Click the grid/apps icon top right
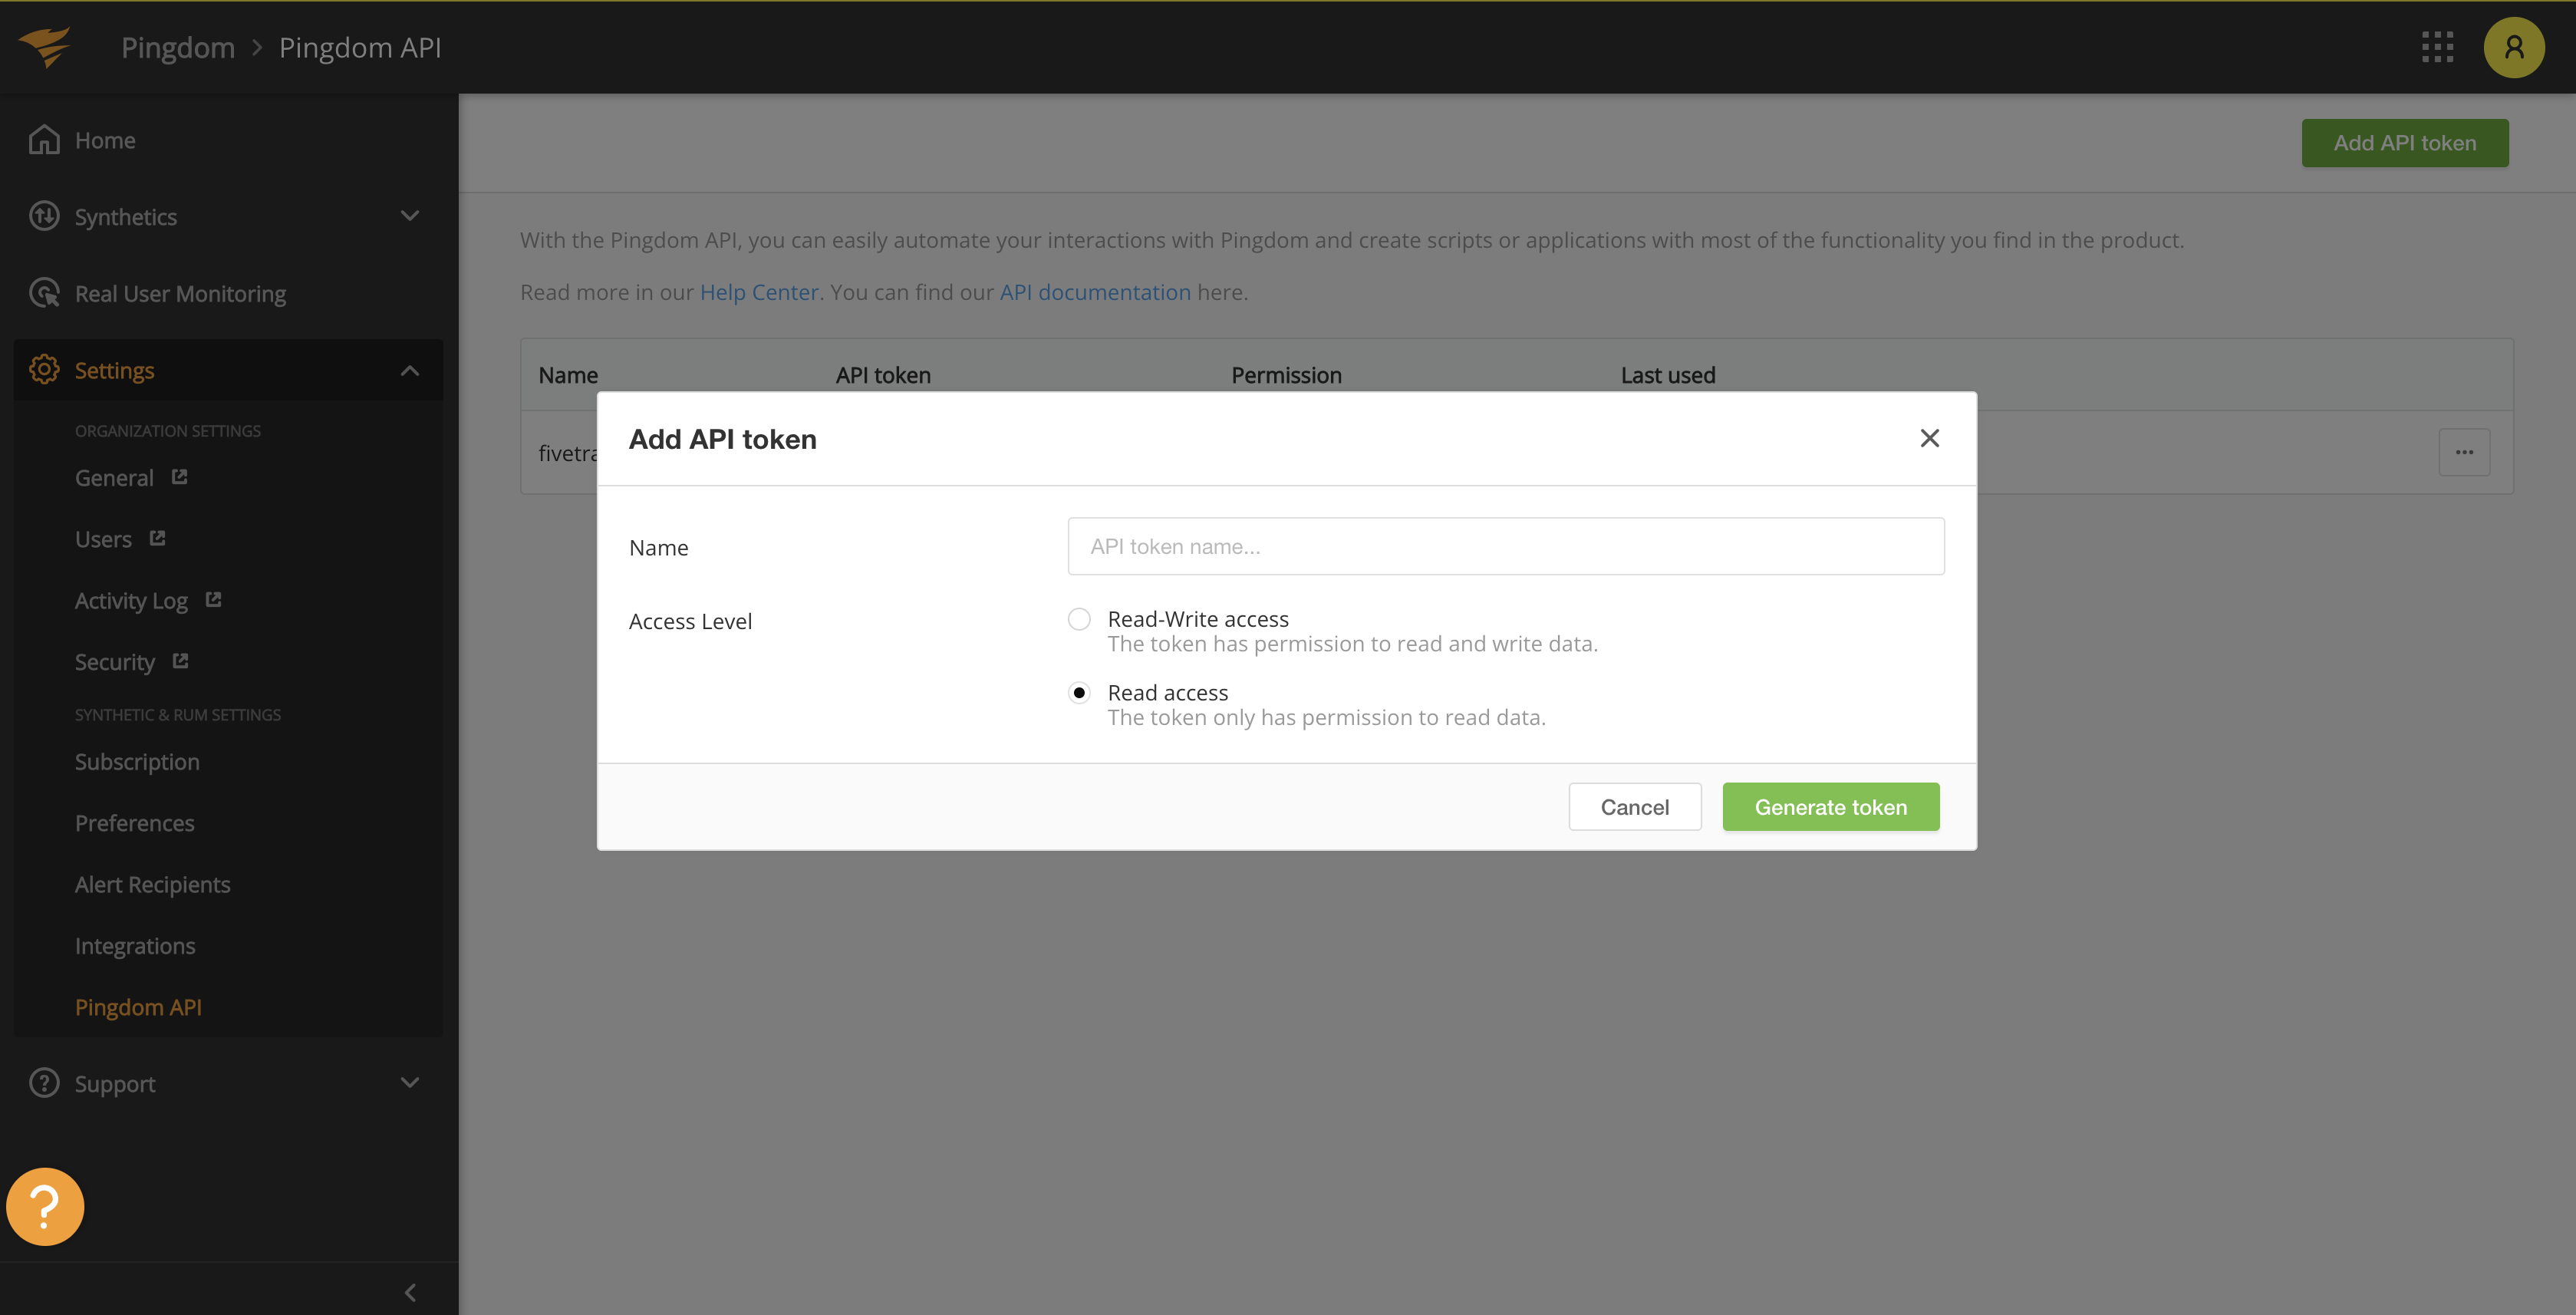The image size is (2576, 1315). pyautogui.click(x=2439, y=45)
